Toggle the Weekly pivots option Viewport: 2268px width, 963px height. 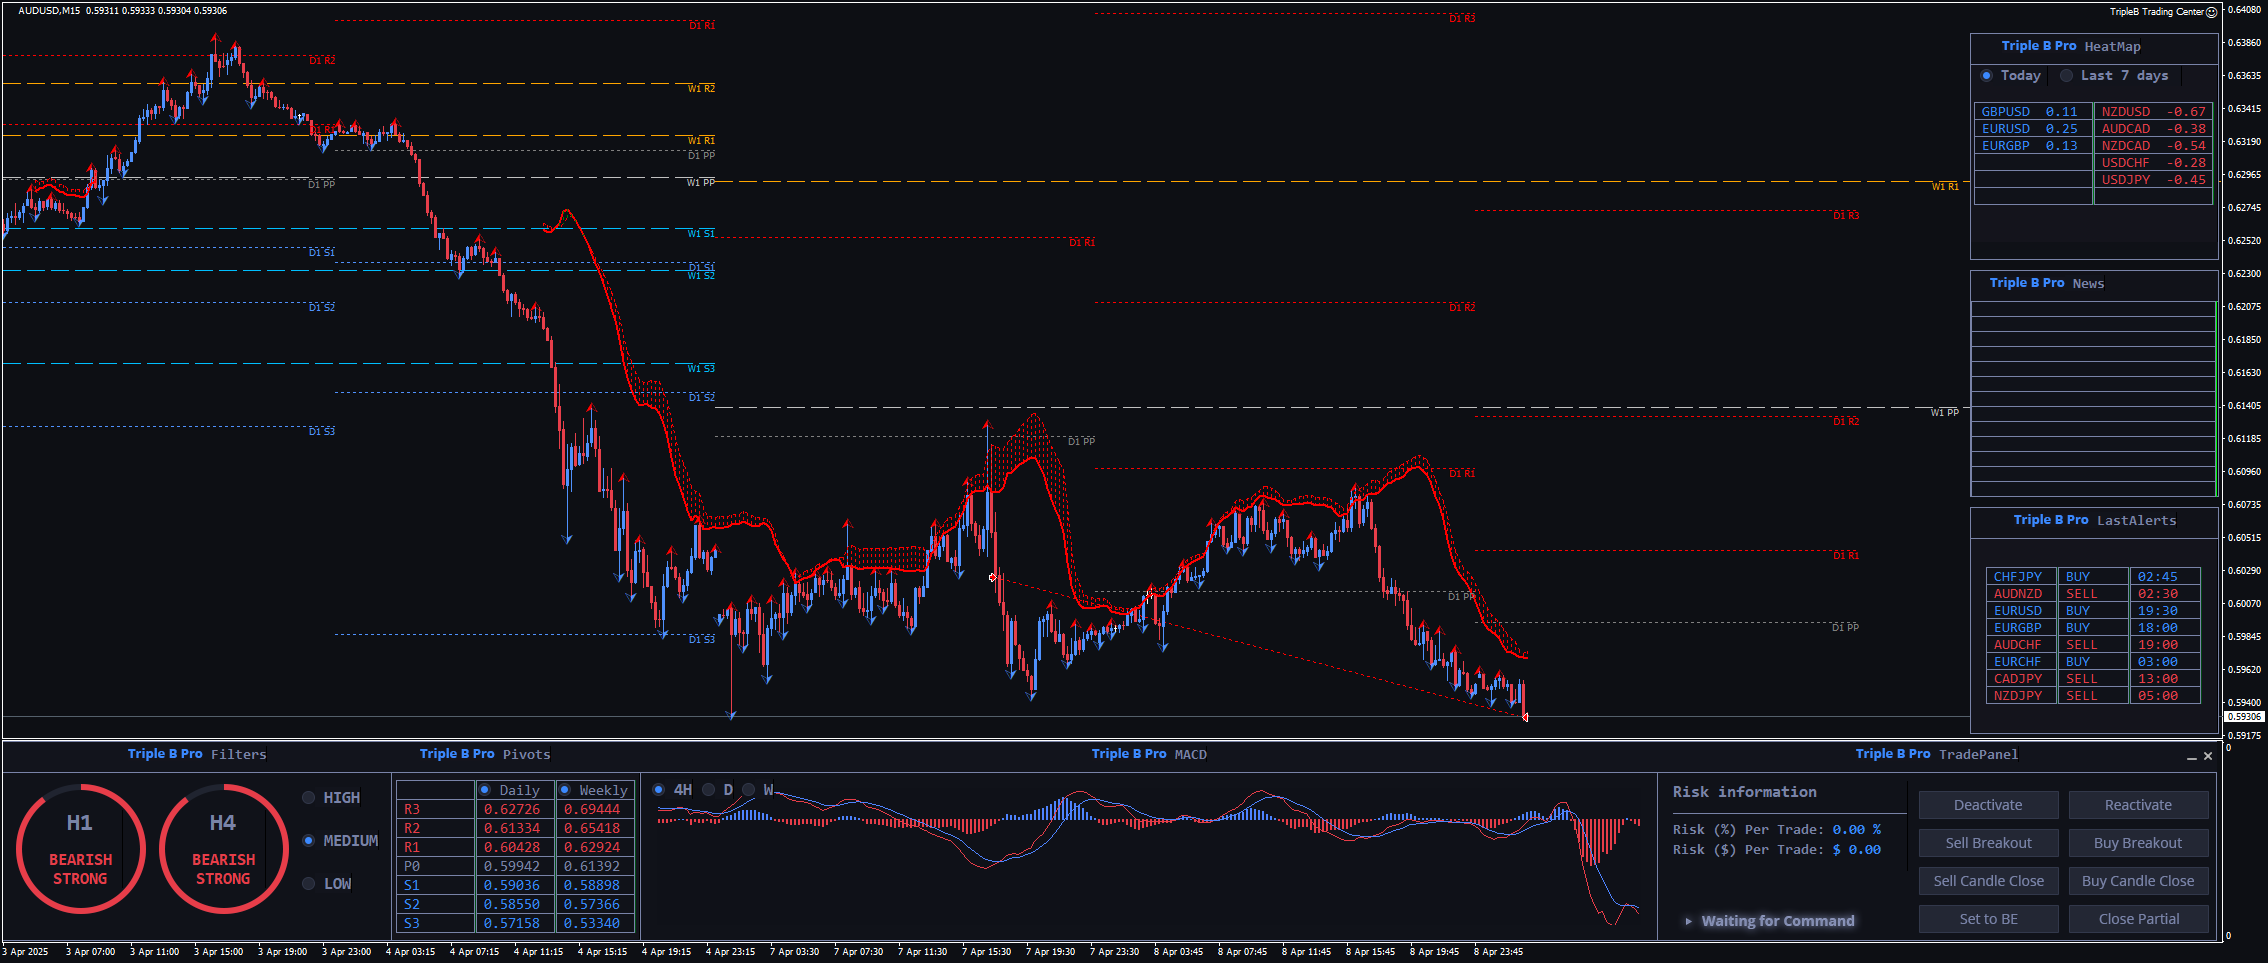click(x=565, y=790)
